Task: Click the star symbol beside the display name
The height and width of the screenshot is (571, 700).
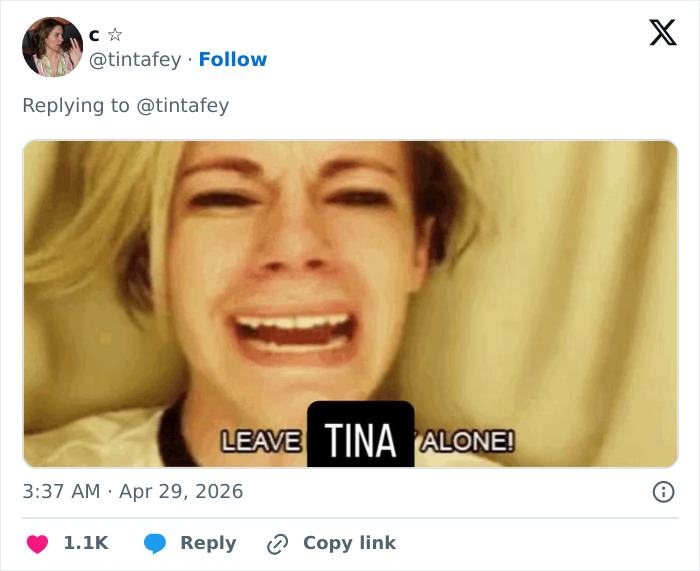Action: coord(114,35)
